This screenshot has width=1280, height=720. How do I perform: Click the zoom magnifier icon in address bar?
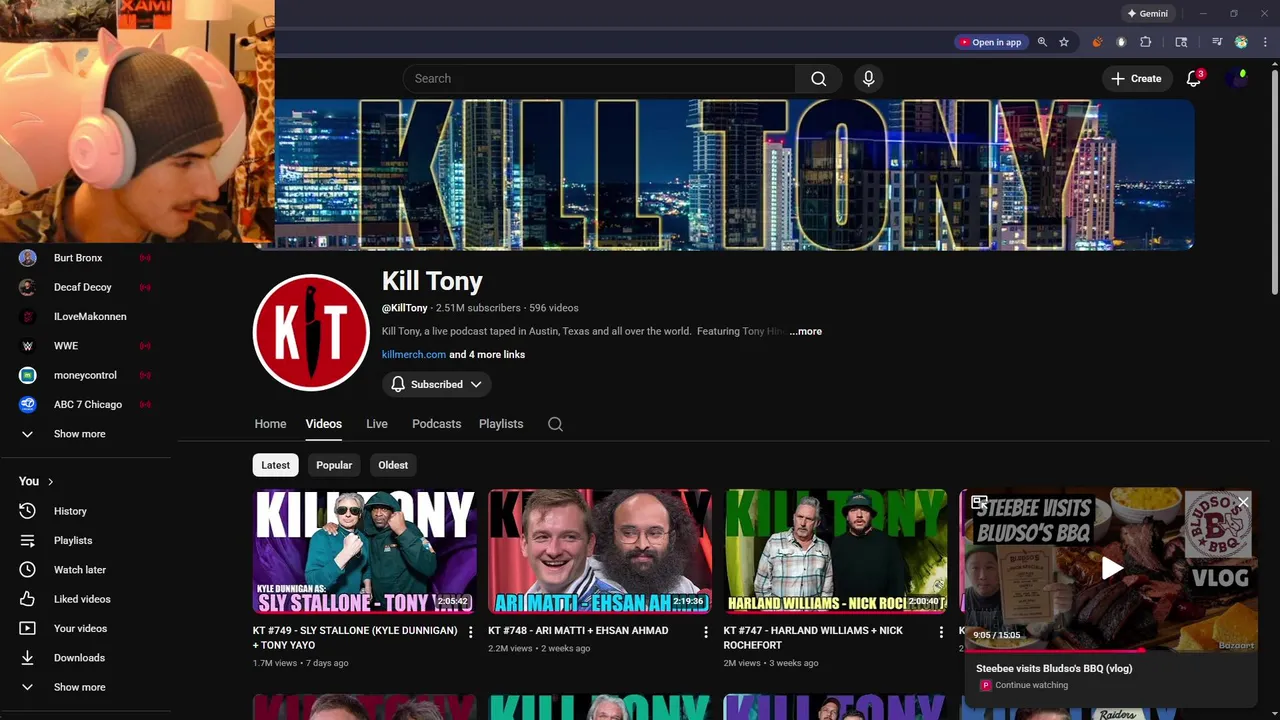1042,42
